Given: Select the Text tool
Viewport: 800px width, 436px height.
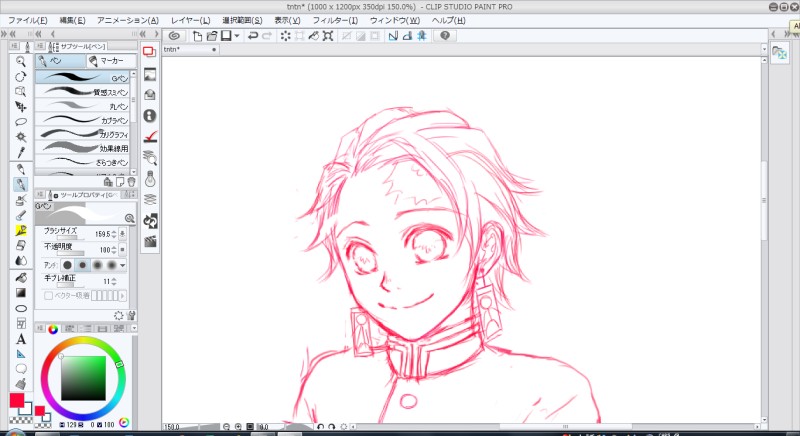Looking at the screenshot, I should coord(20,339).
